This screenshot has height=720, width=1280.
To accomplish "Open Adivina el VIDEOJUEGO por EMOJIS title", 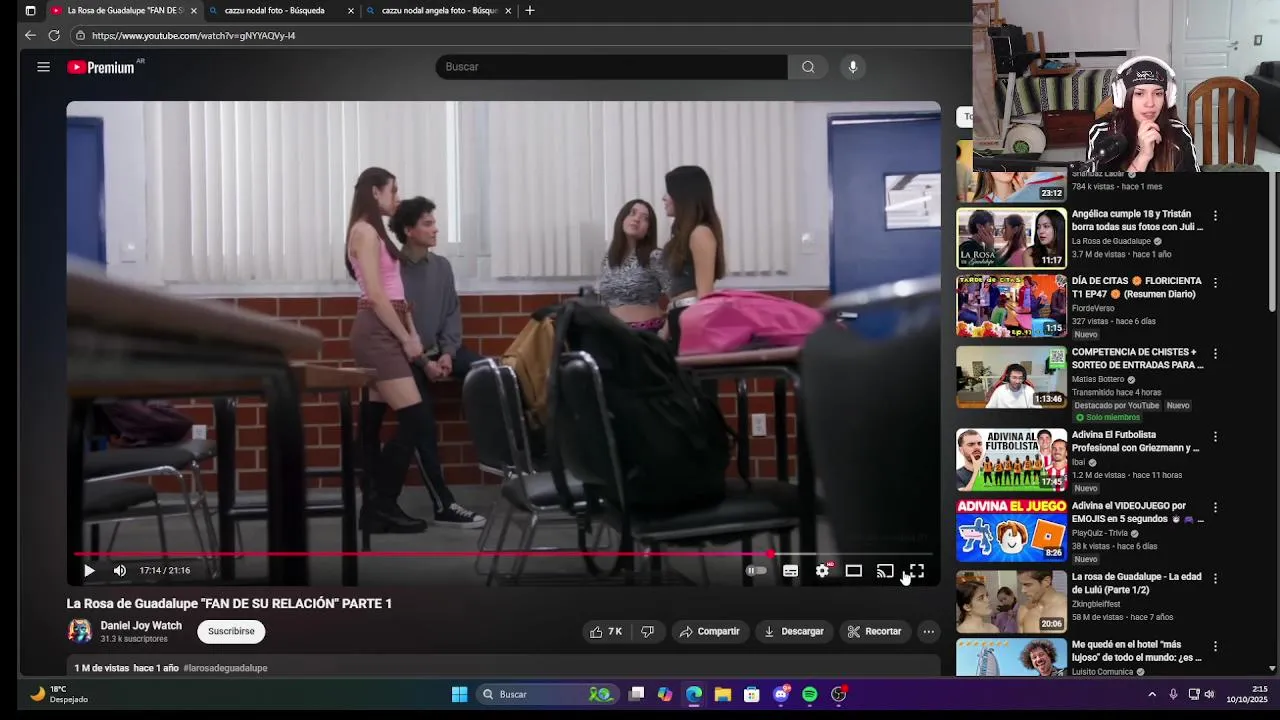I will (1138, 513).
